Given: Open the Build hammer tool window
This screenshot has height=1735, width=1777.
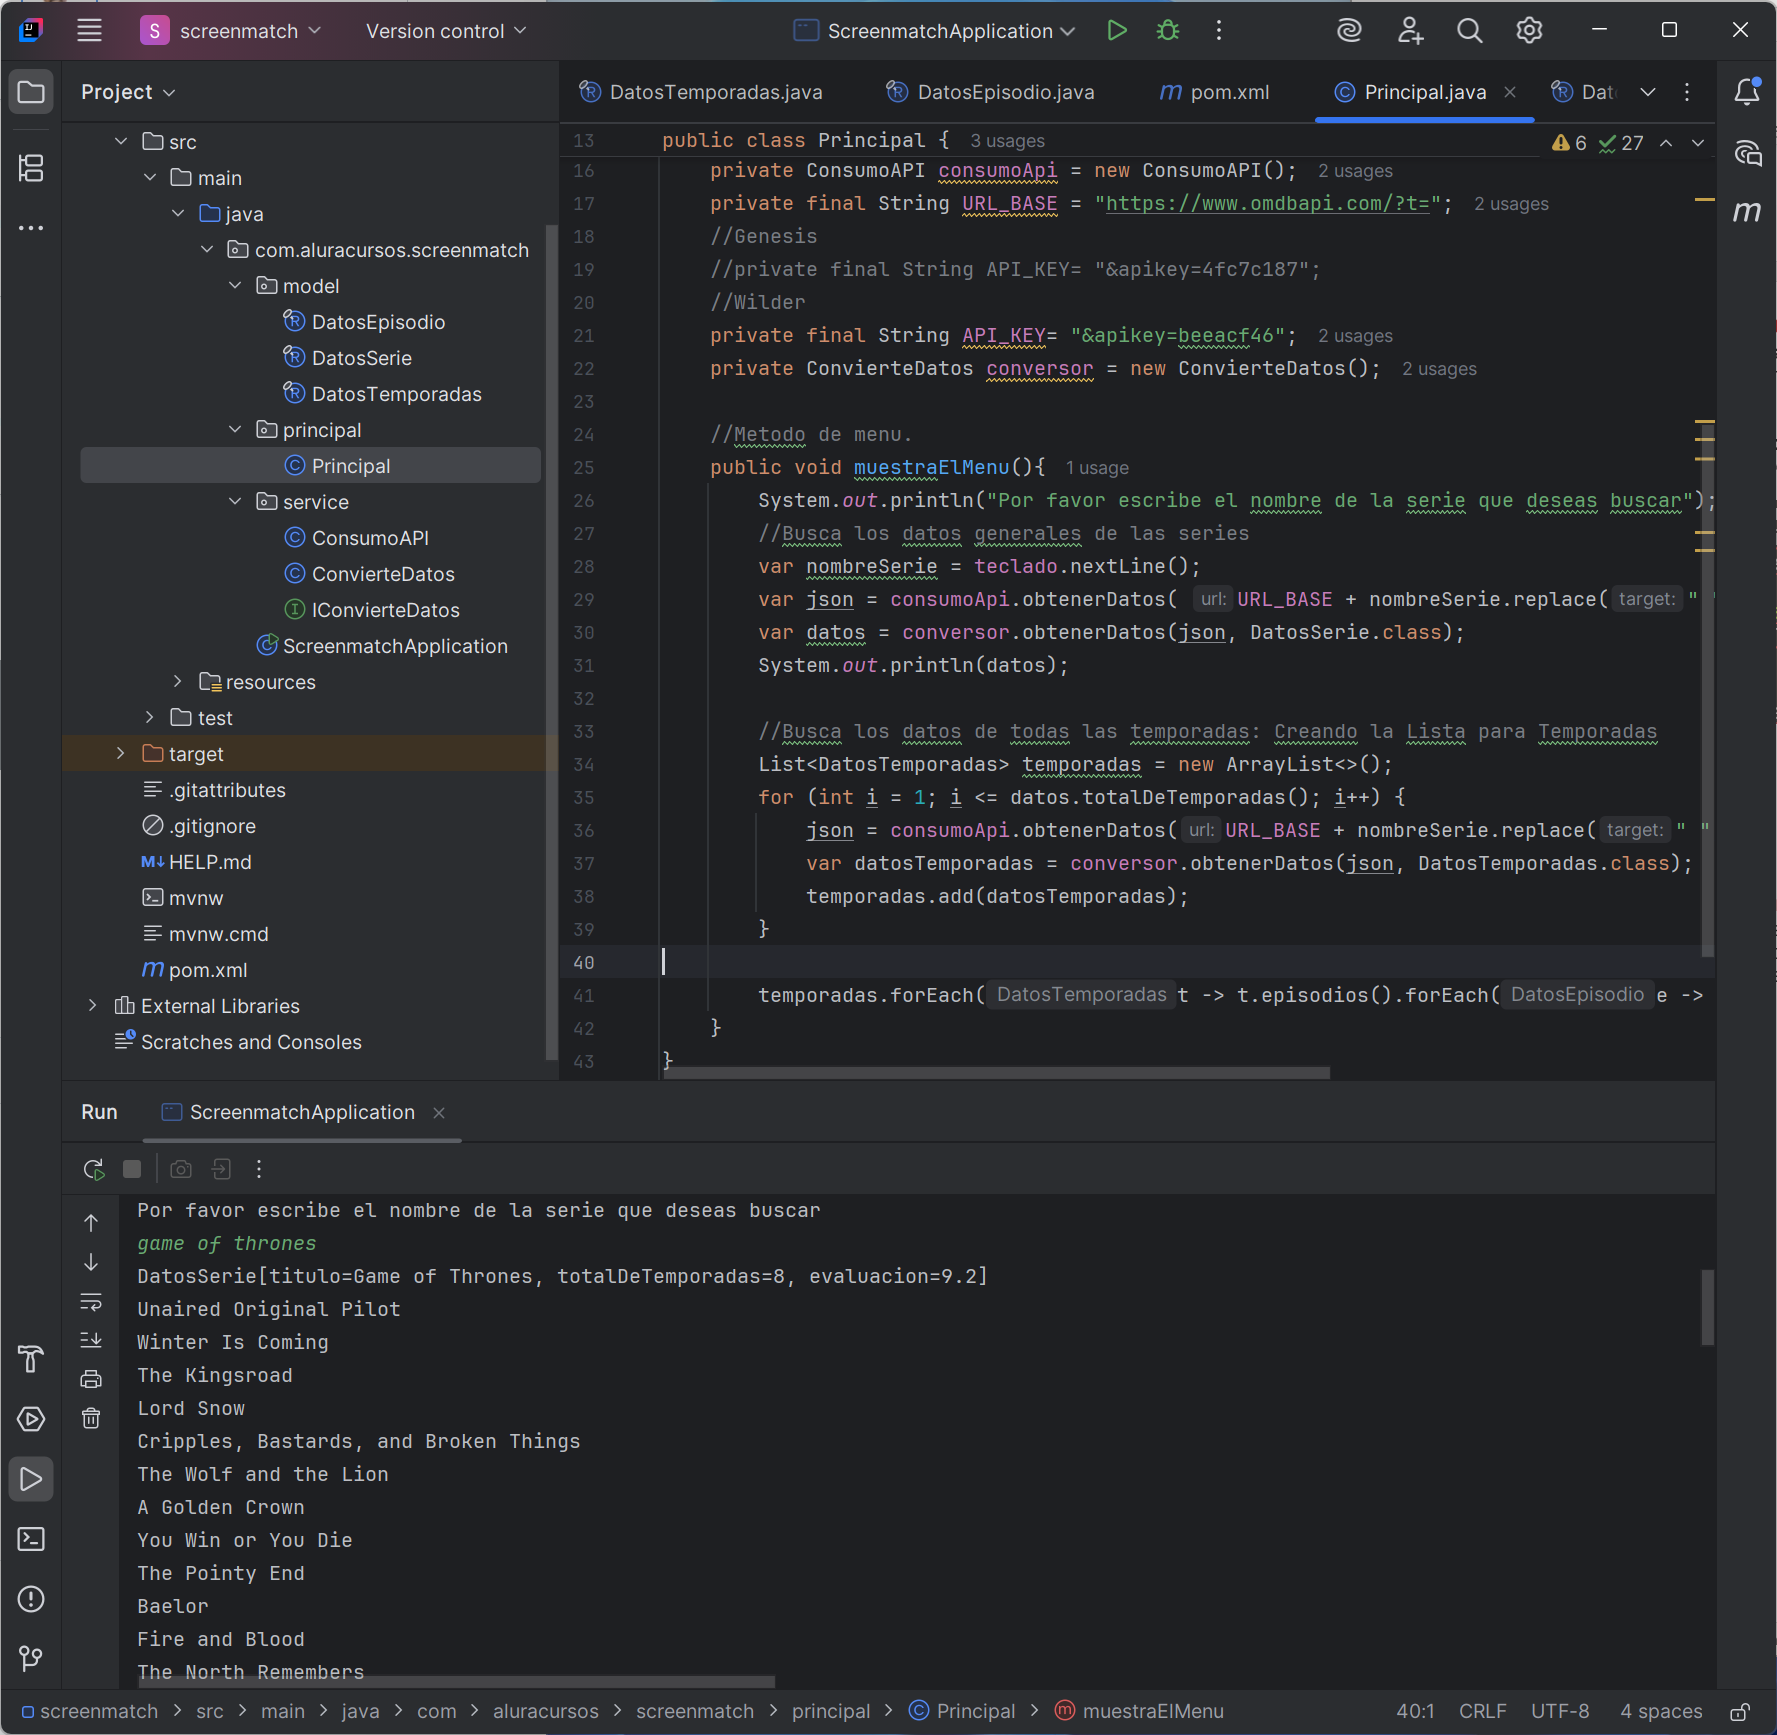Looking at the screenshot, I should click(x=31, y=1359).
